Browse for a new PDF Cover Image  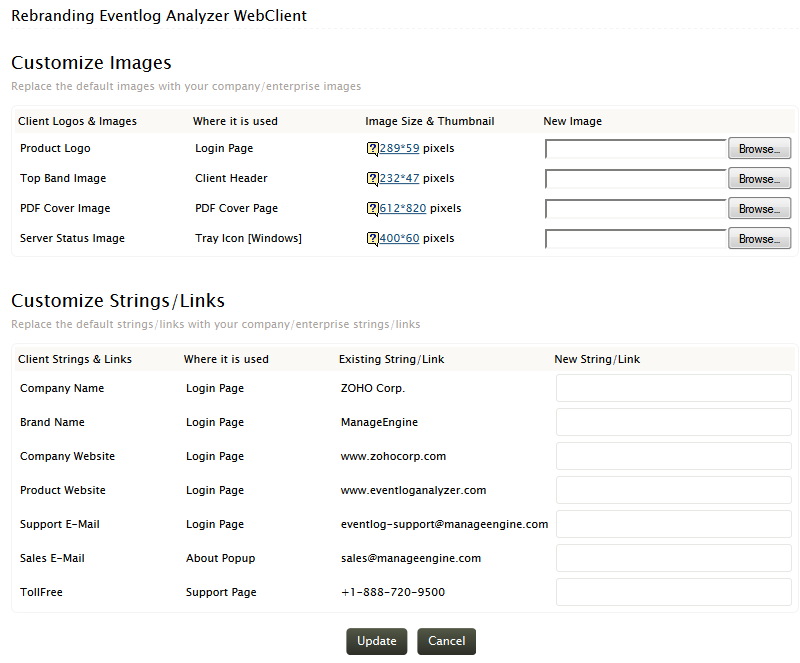(x=759, y=209)
